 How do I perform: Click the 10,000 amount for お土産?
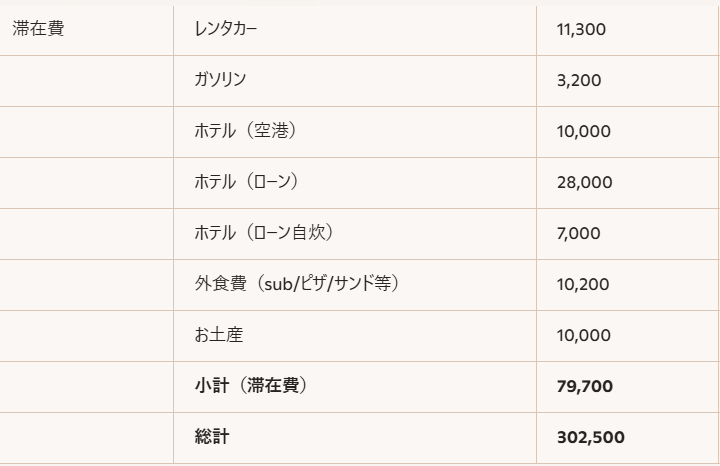point(583,335)
